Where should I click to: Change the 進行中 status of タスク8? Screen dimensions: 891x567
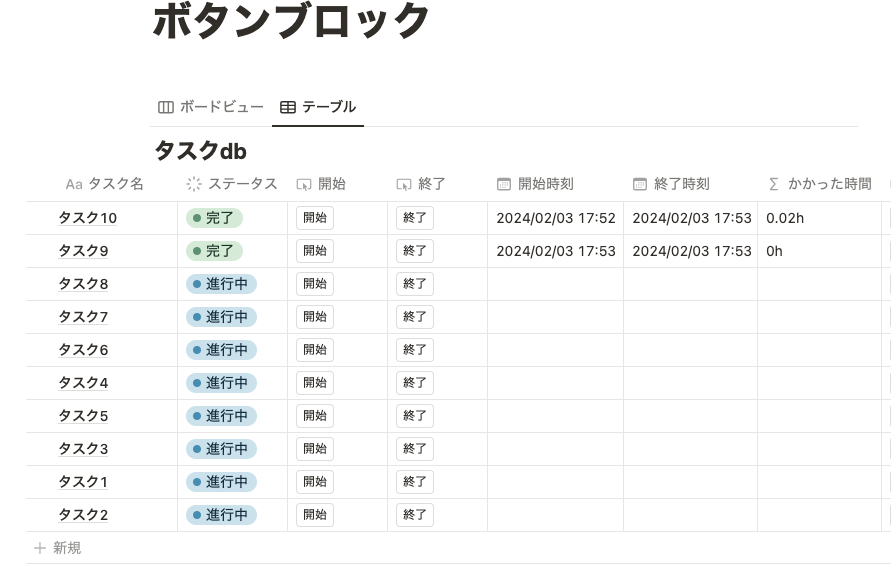(x=221, y=284)
